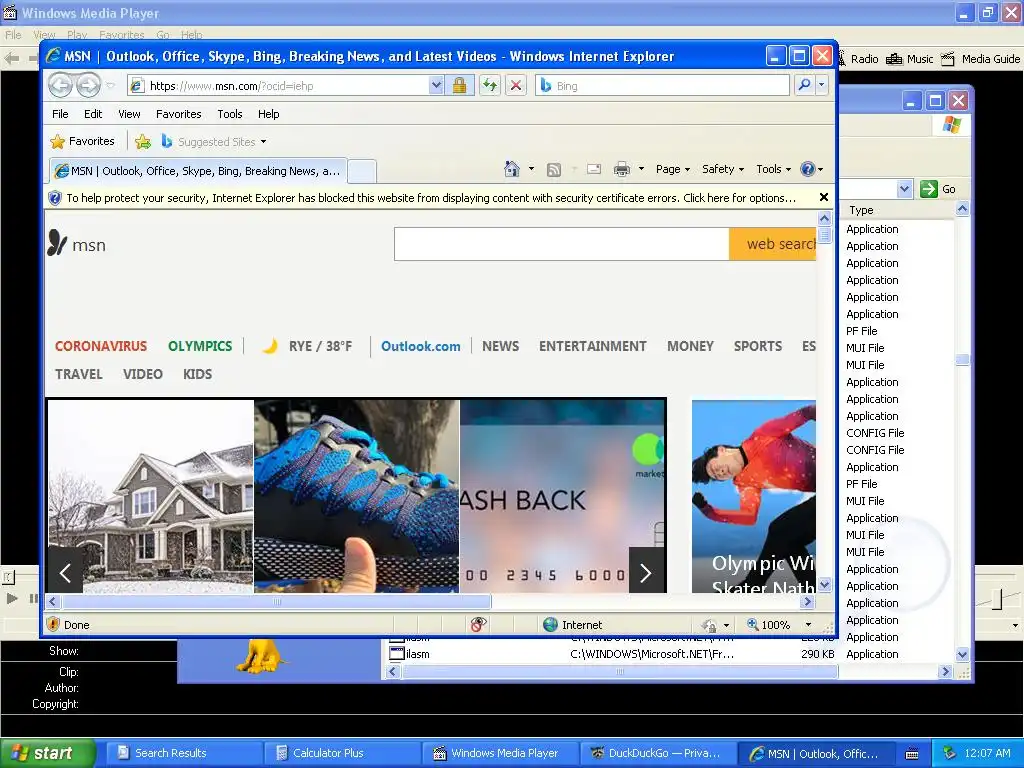Open a new blank tab

point(362,172)
